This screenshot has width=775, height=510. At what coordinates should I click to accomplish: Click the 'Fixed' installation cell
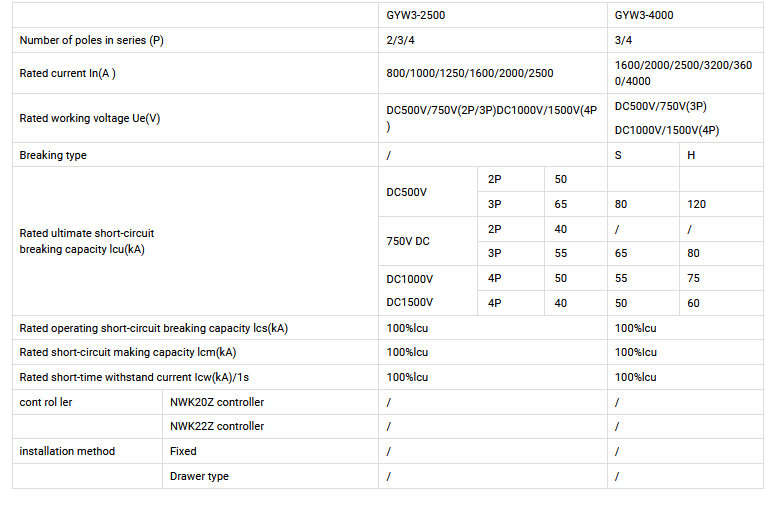click(x=183, y=451)
